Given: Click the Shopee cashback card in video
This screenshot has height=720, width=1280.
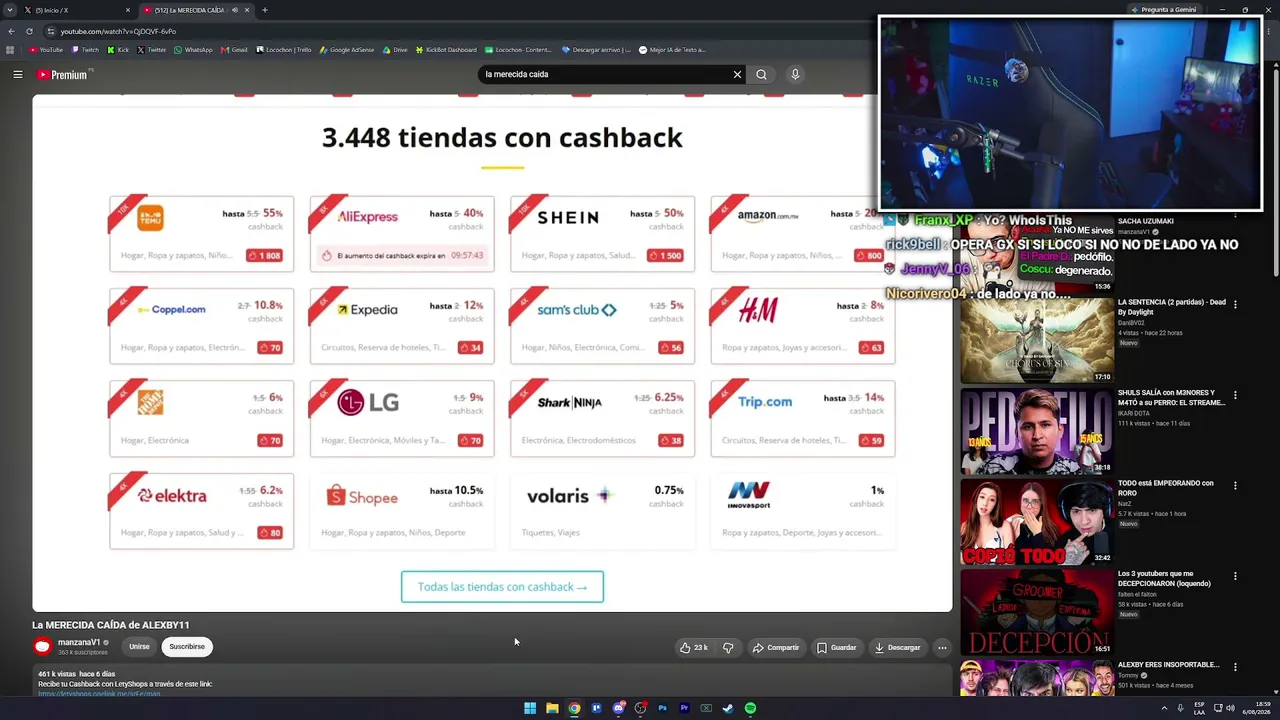Looking at the screenshot, I should coord(402,511).
